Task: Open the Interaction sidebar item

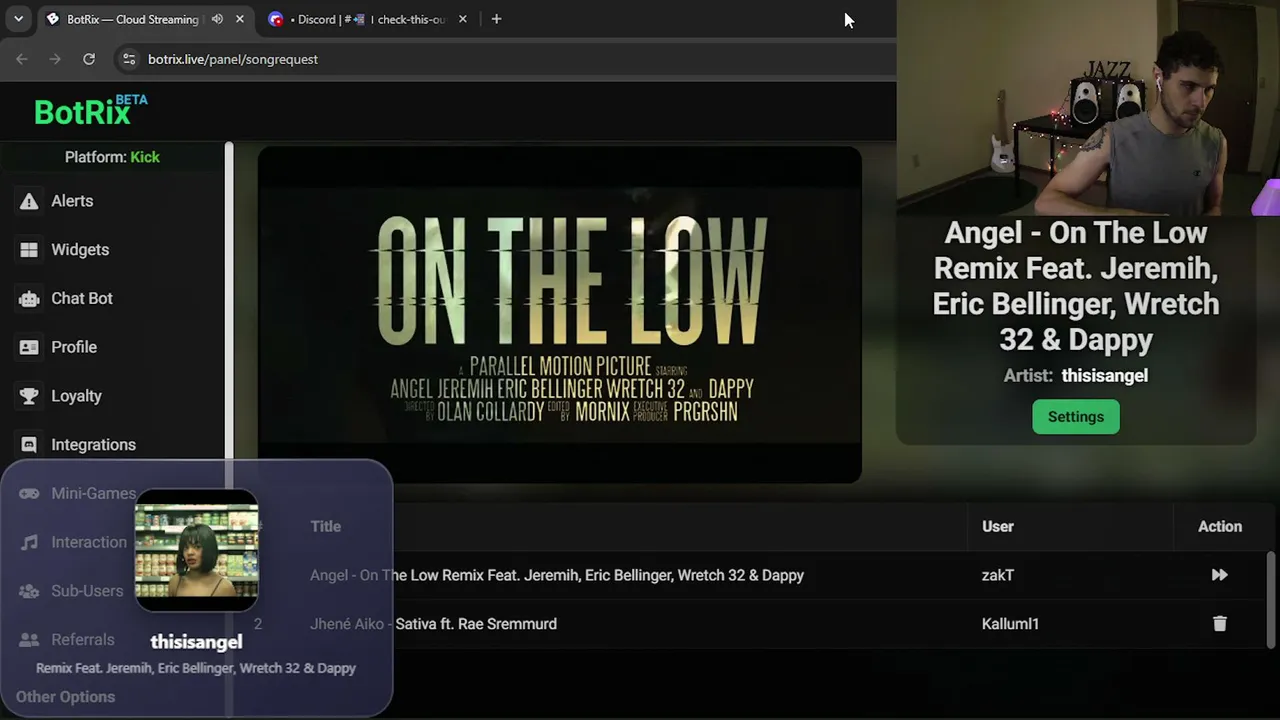Action: coord(89,542)
